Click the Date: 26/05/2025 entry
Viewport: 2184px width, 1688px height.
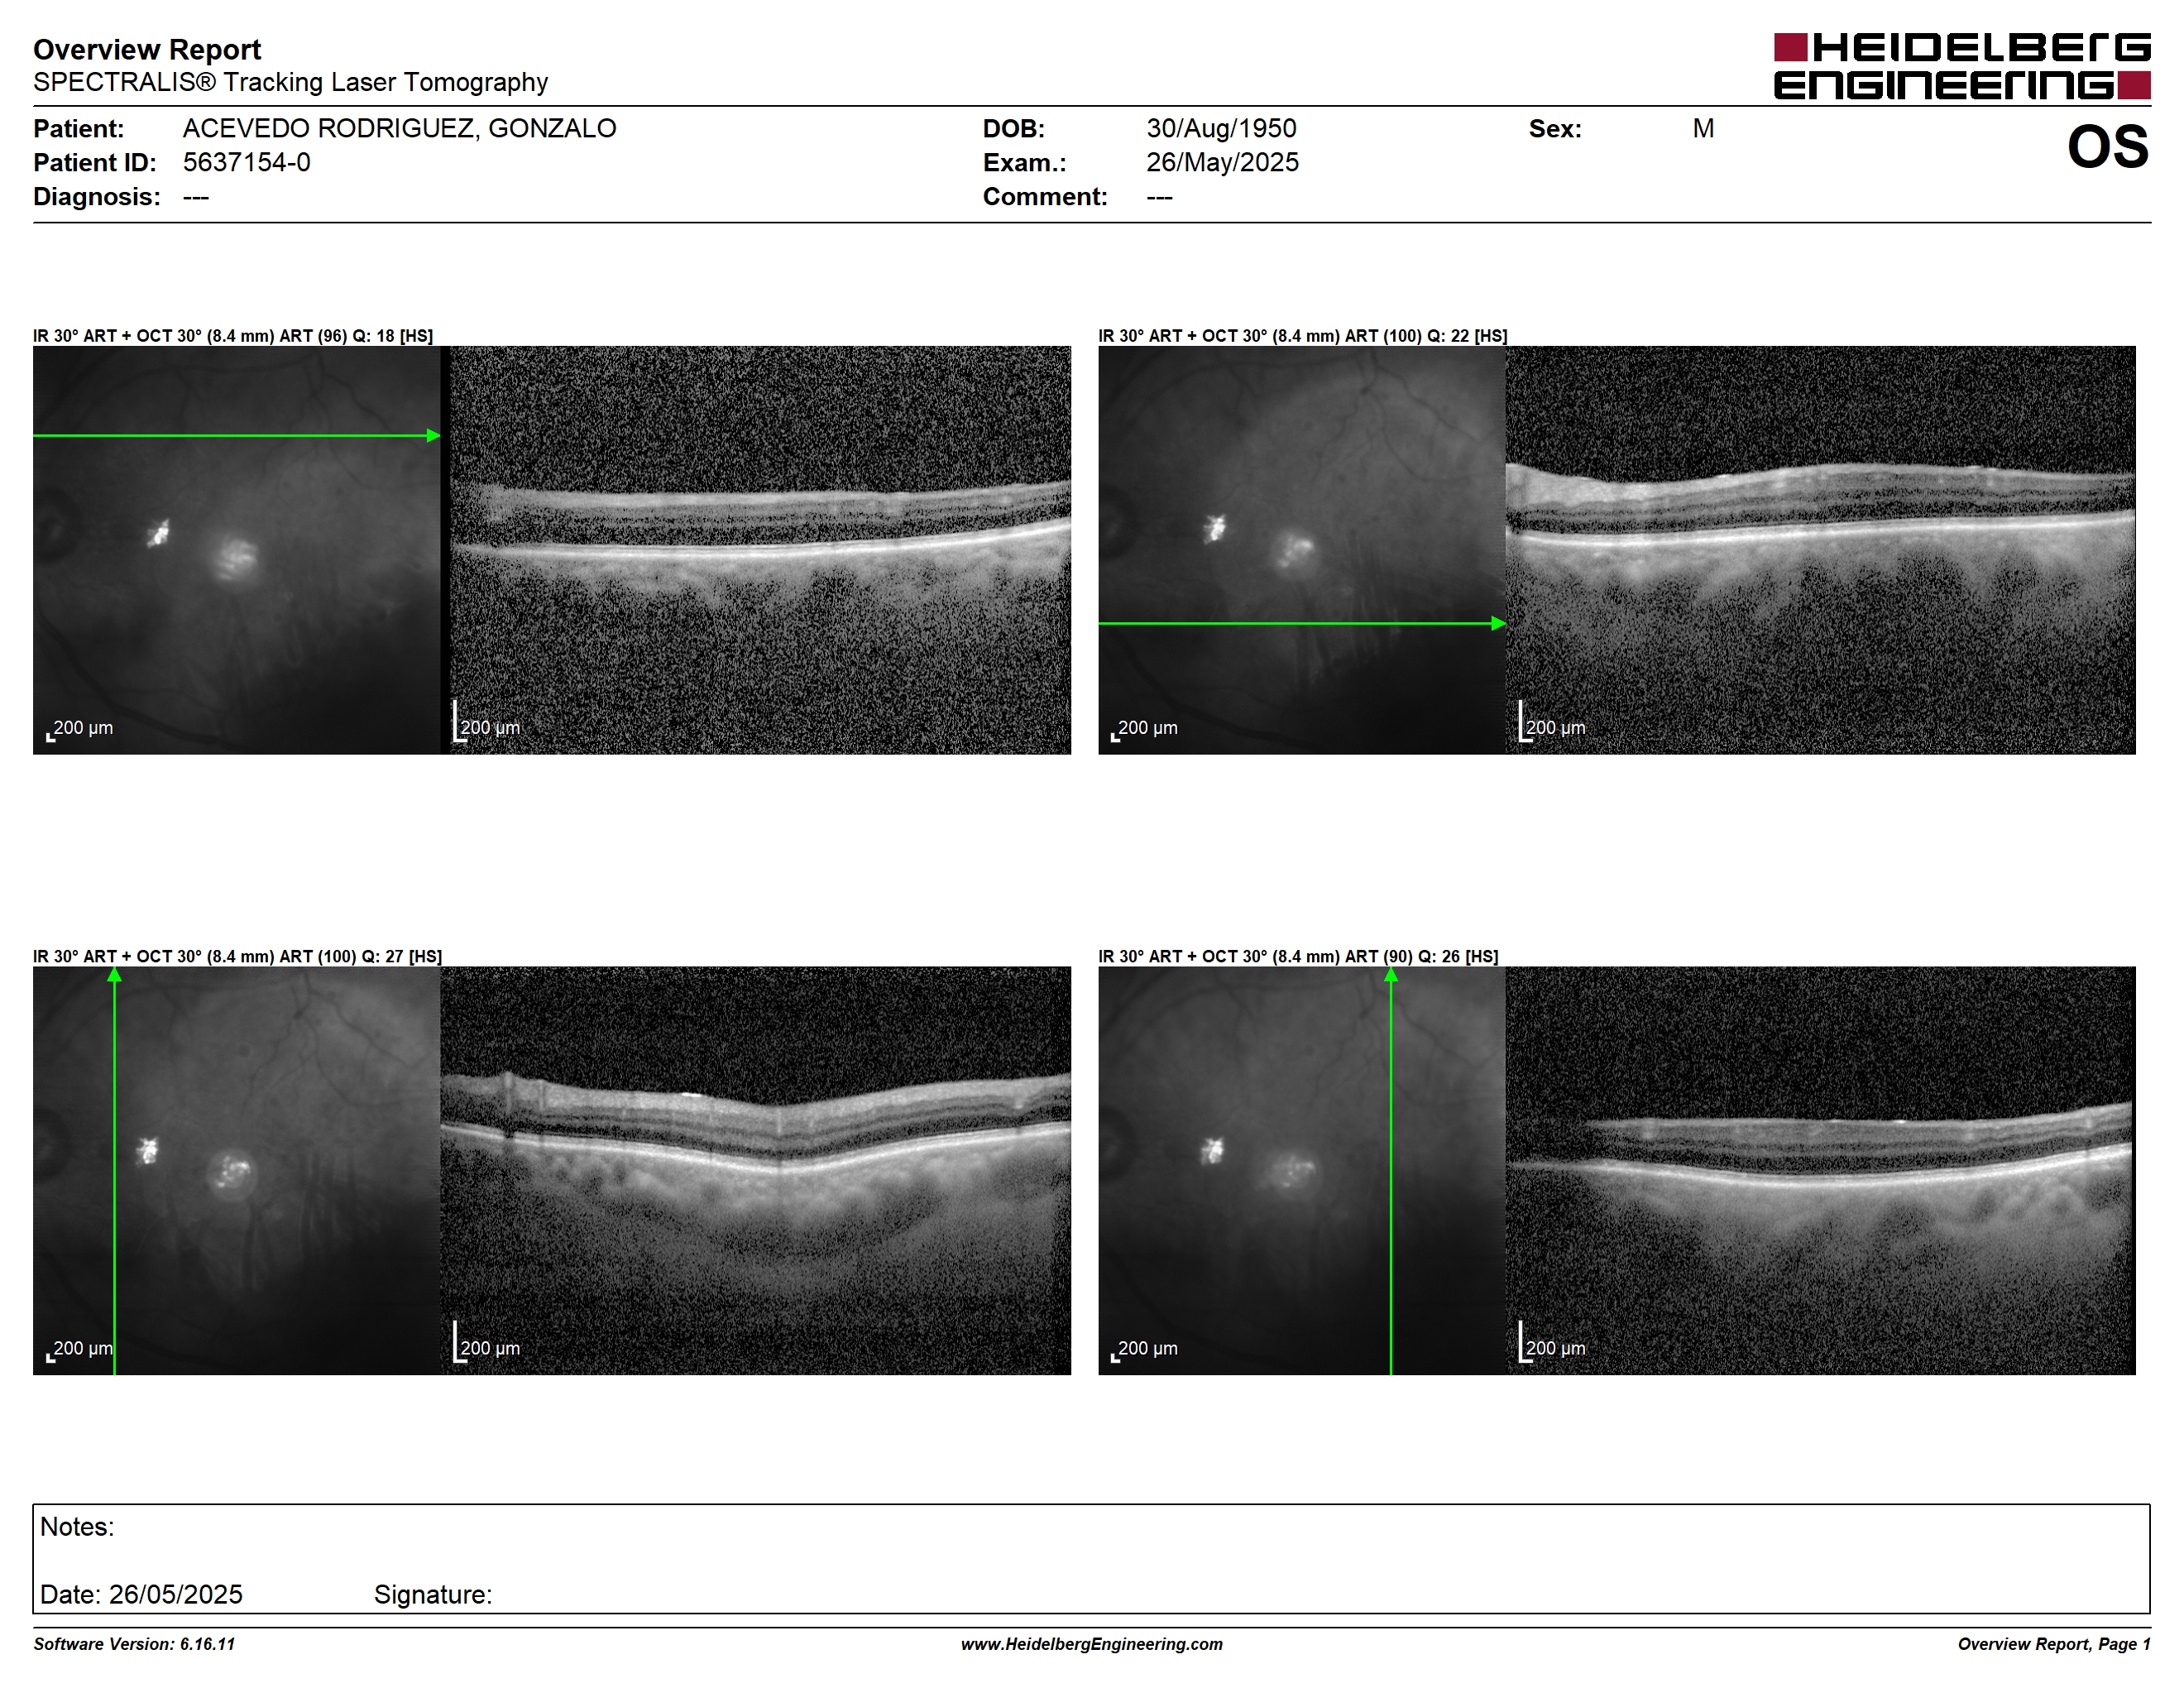pyautogui.click(x=141, y=1594)
